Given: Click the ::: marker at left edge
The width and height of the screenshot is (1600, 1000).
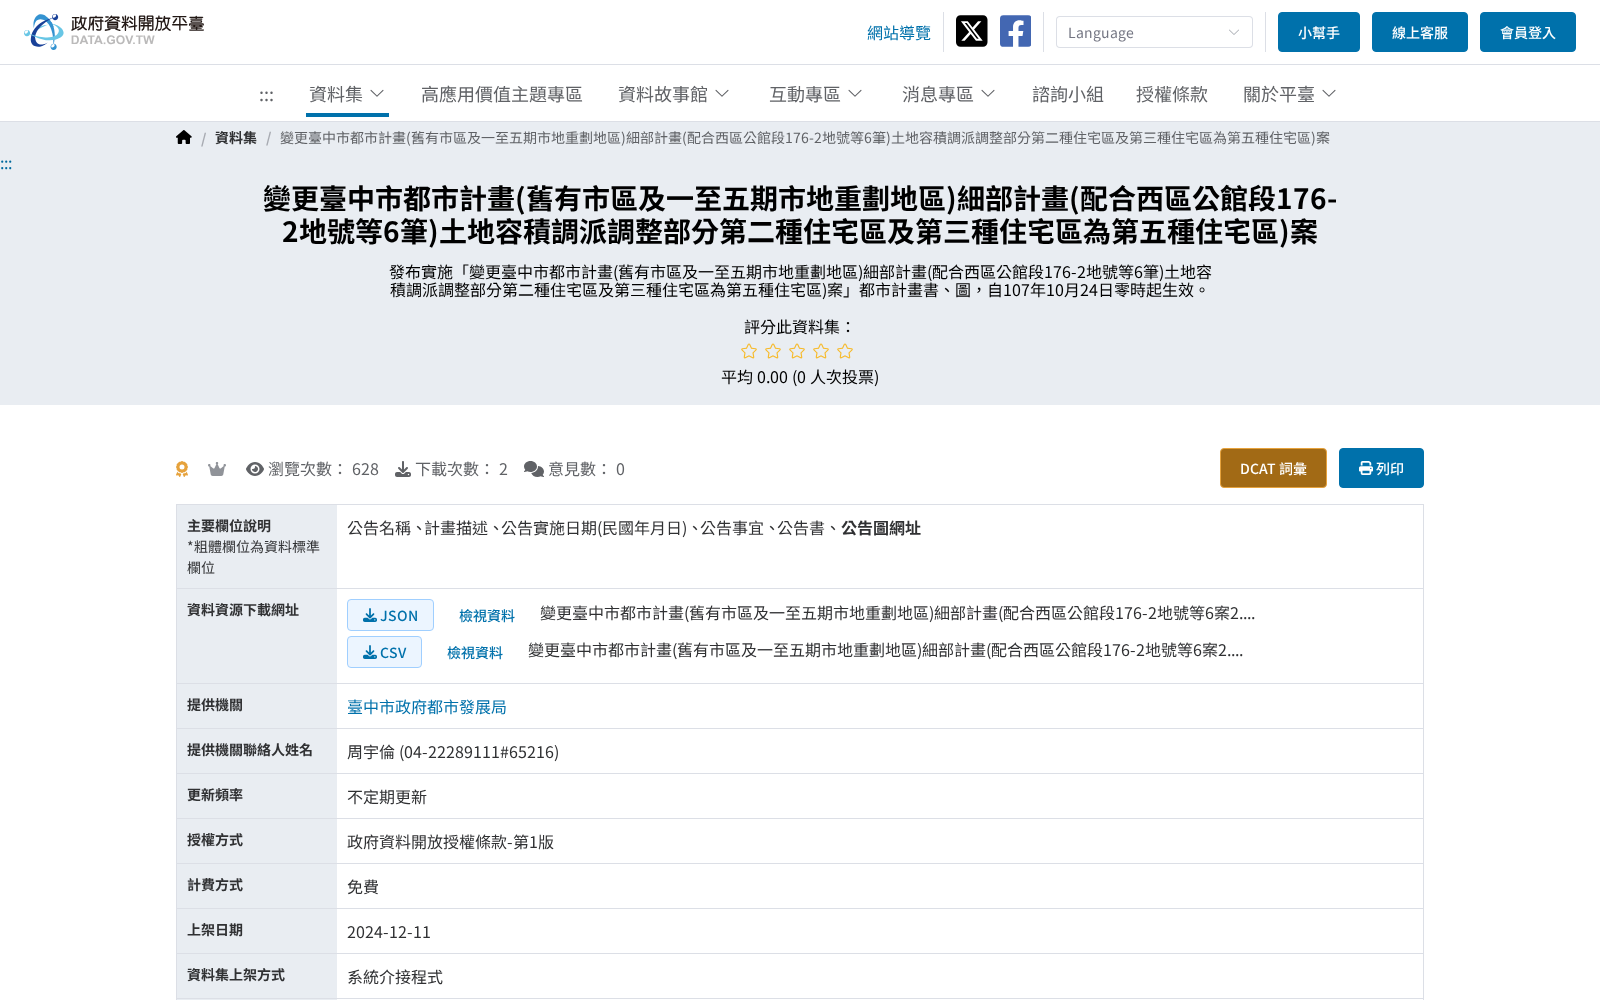Looking at the screenshot, I should (6, 165).
